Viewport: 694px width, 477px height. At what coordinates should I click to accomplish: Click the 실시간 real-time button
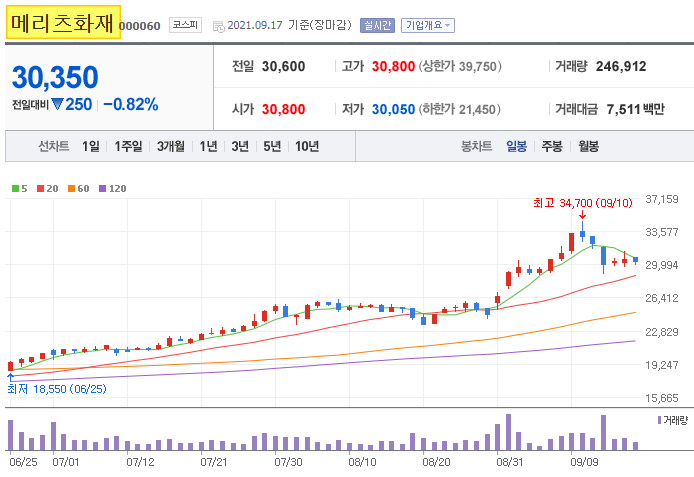[377, 25]
